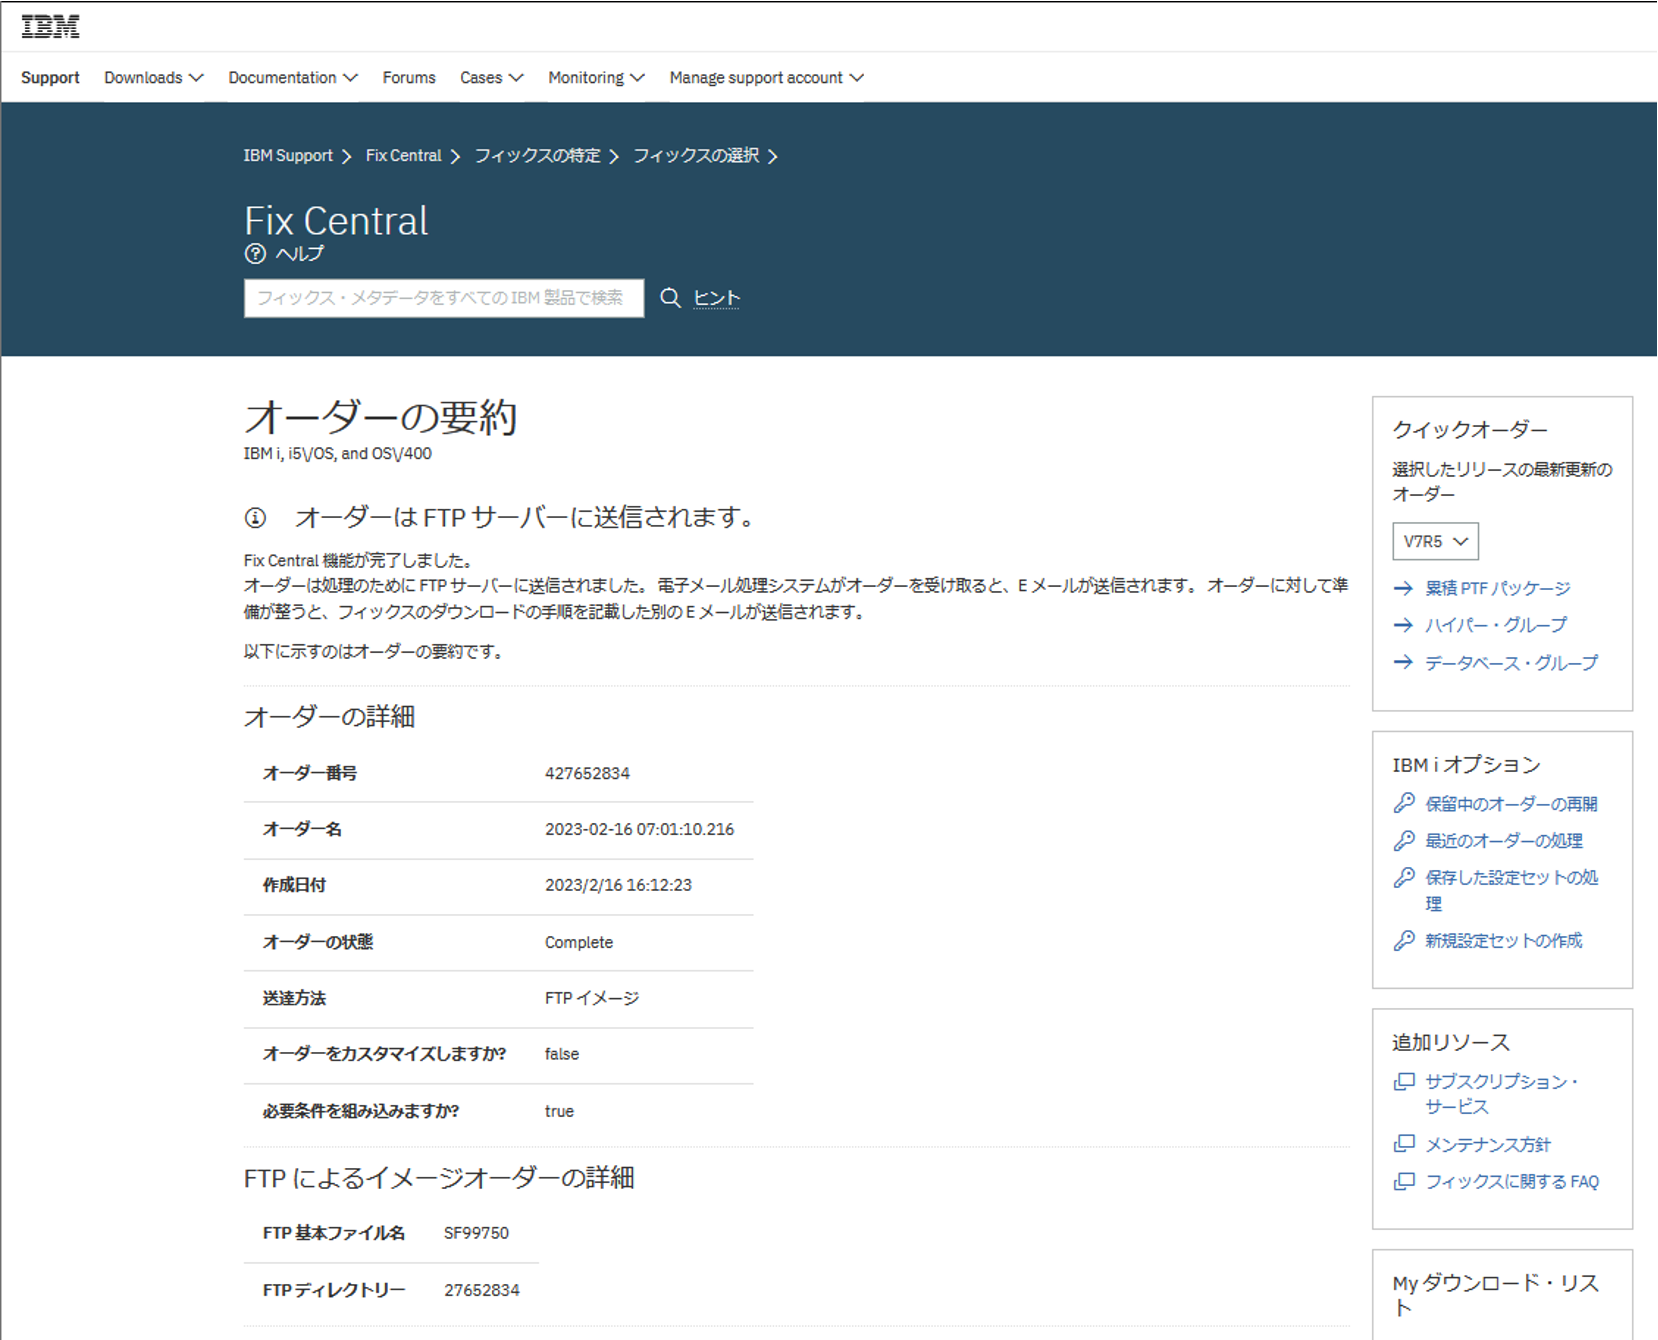
Task: Click the オーダーの要約 heading
Action: pyautogui.click(x=380, y=417)
